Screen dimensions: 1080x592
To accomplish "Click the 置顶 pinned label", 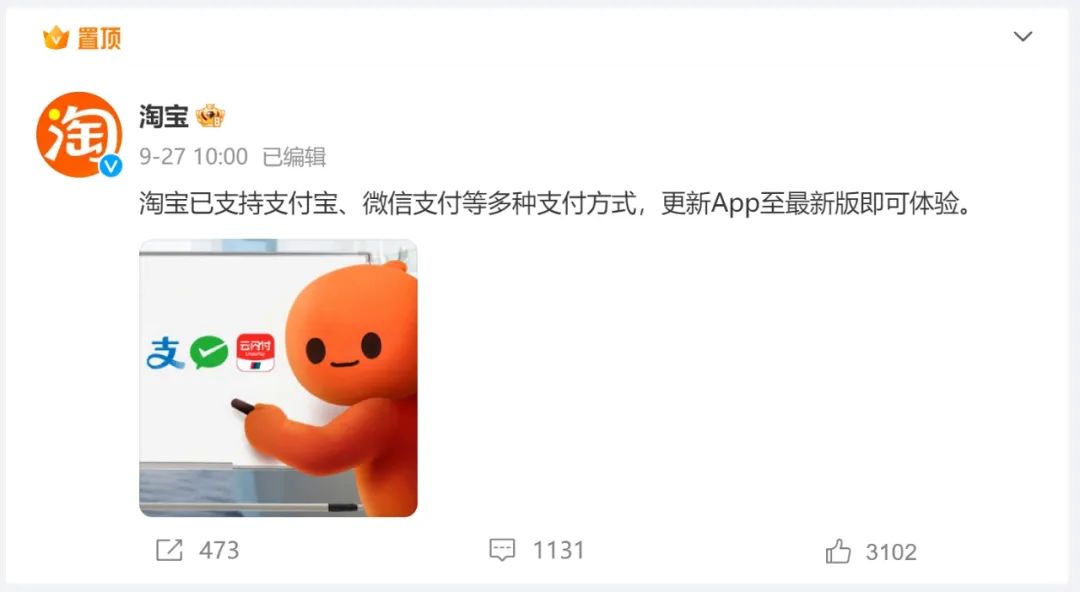I will (99, 38).
